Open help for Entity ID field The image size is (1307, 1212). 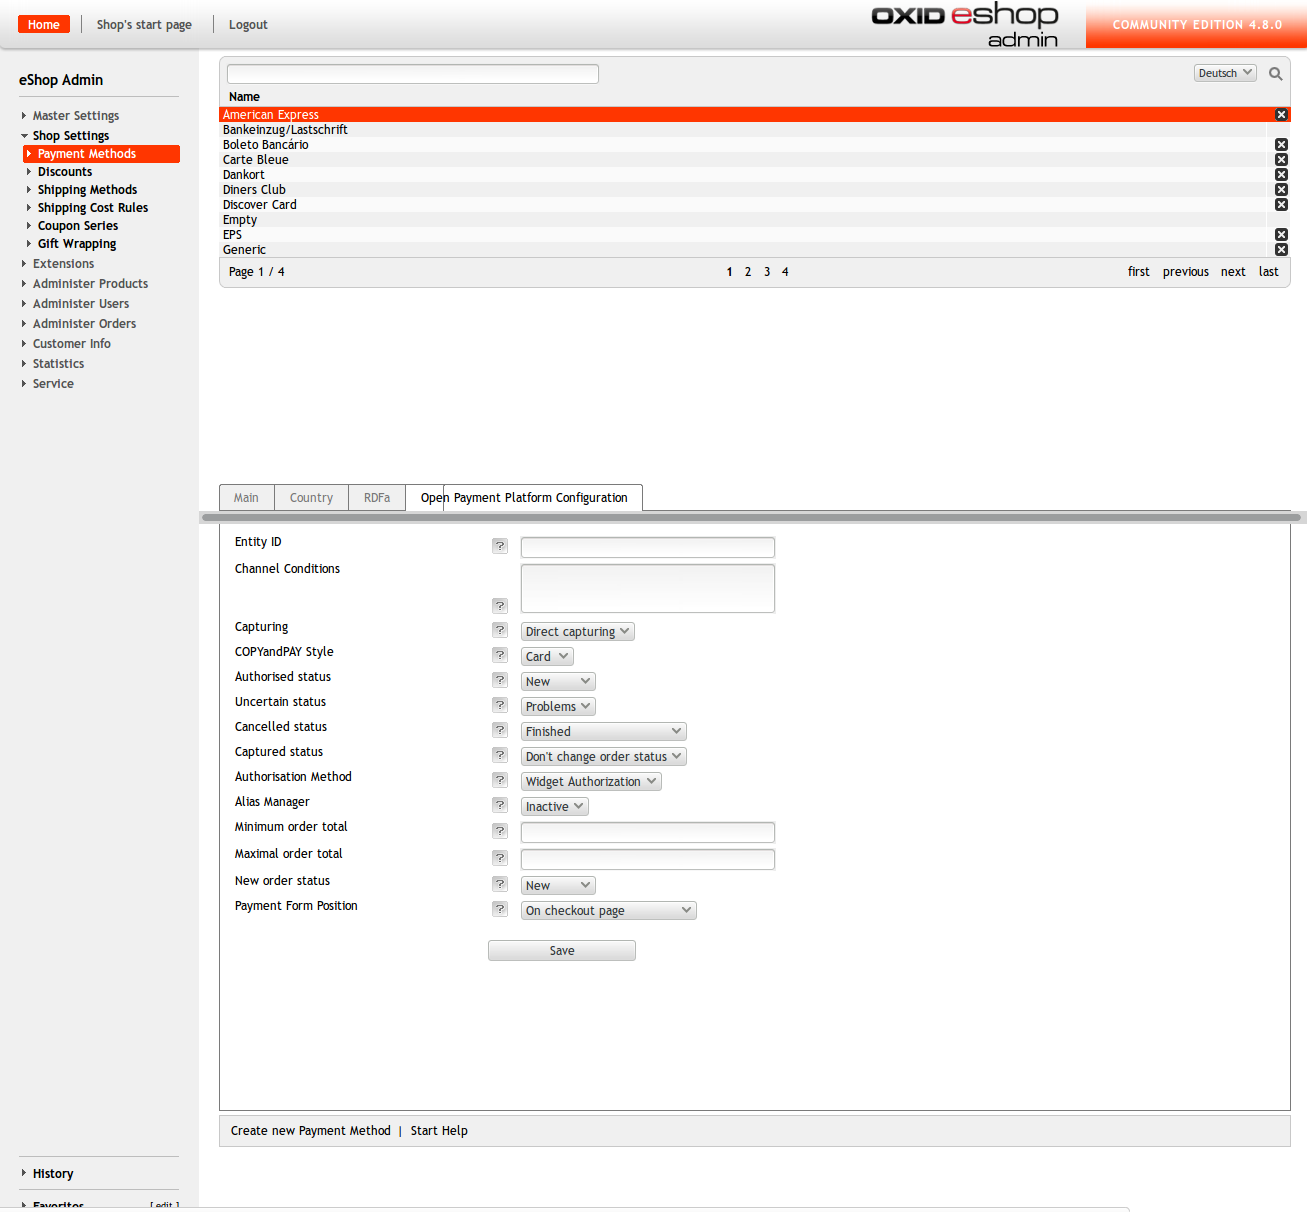500,546
